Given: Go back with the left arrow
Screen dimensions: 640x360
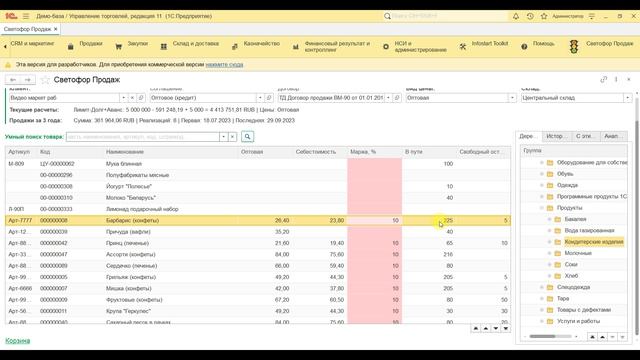Looking at the screenshot, I should coord(13,80).
